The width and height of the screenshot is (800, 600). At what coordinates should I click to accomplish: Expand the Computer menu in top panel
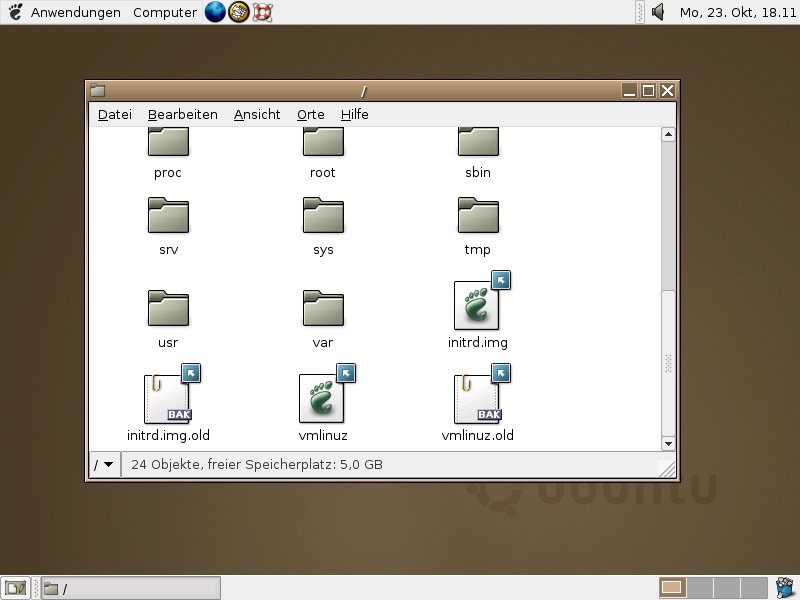(164, 12)
